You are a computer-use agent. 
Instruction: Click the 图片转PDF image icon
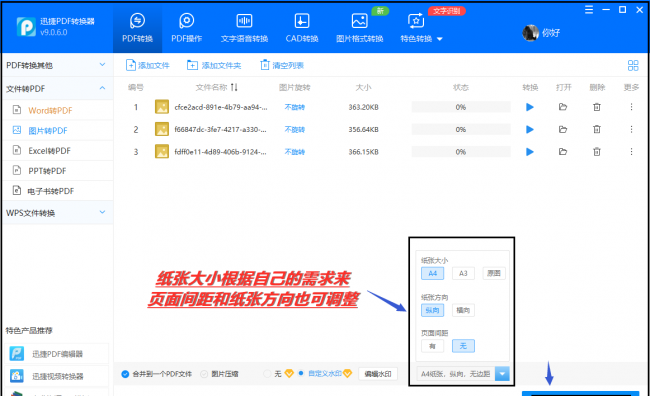(17, 130)
